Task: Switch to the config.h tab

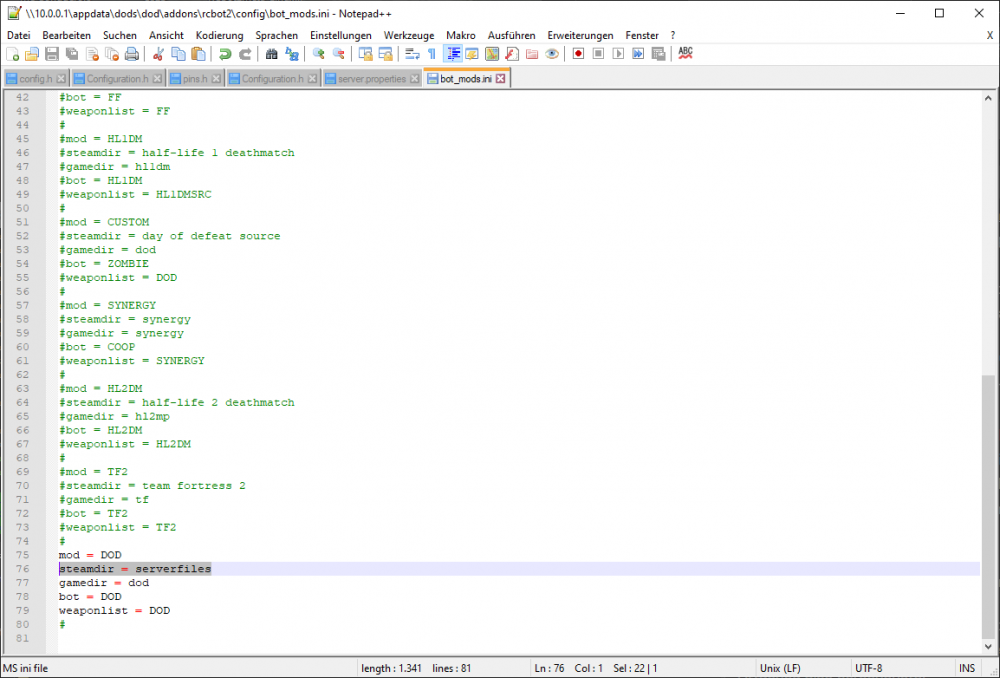Action: coord(36,78)
